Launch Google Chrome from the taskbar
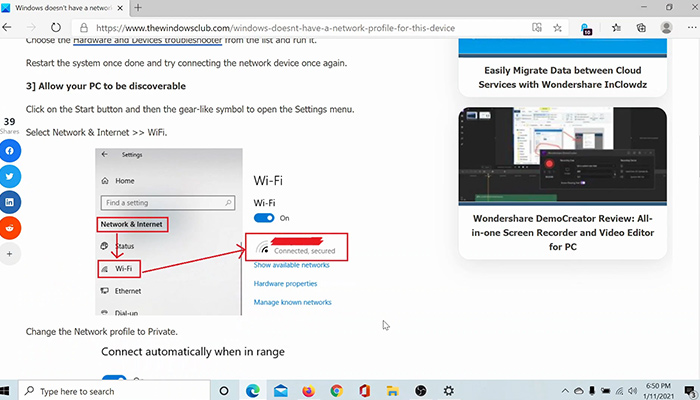This screenshot has height=400, width=700. [337, 391]
